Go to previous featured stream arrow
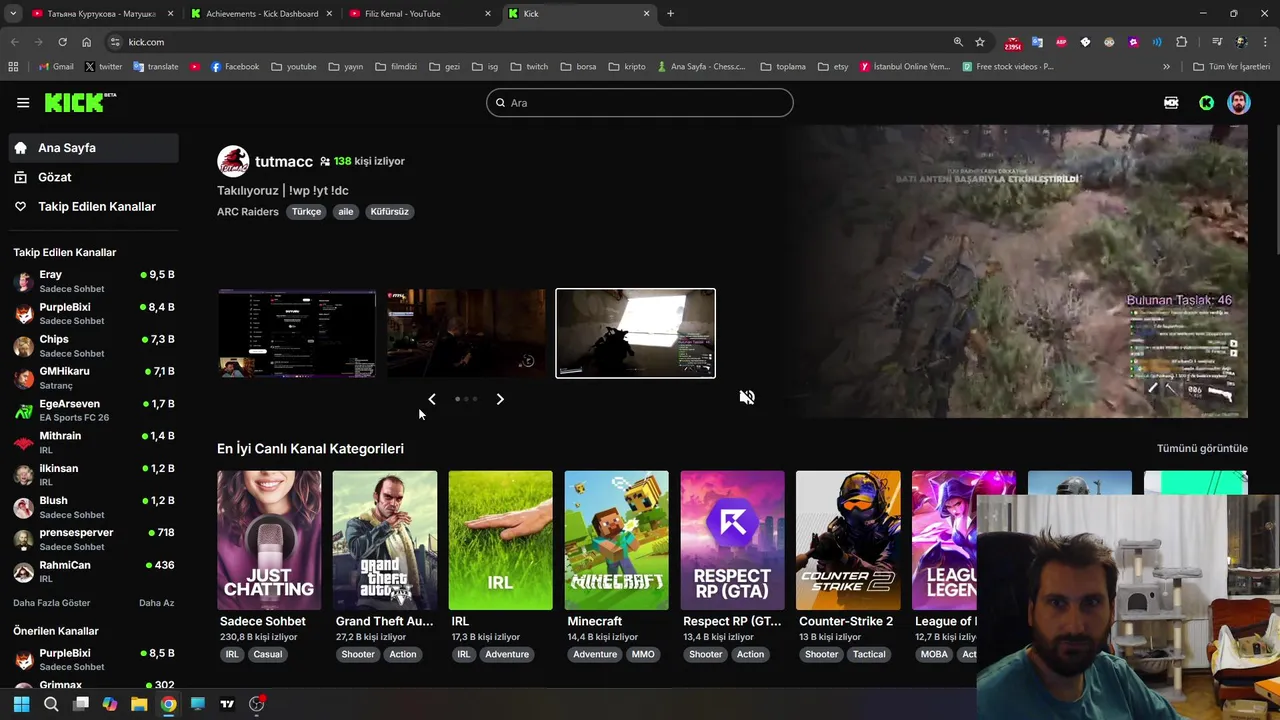The width and height of the screenshot is (1280, 720). 432,399
